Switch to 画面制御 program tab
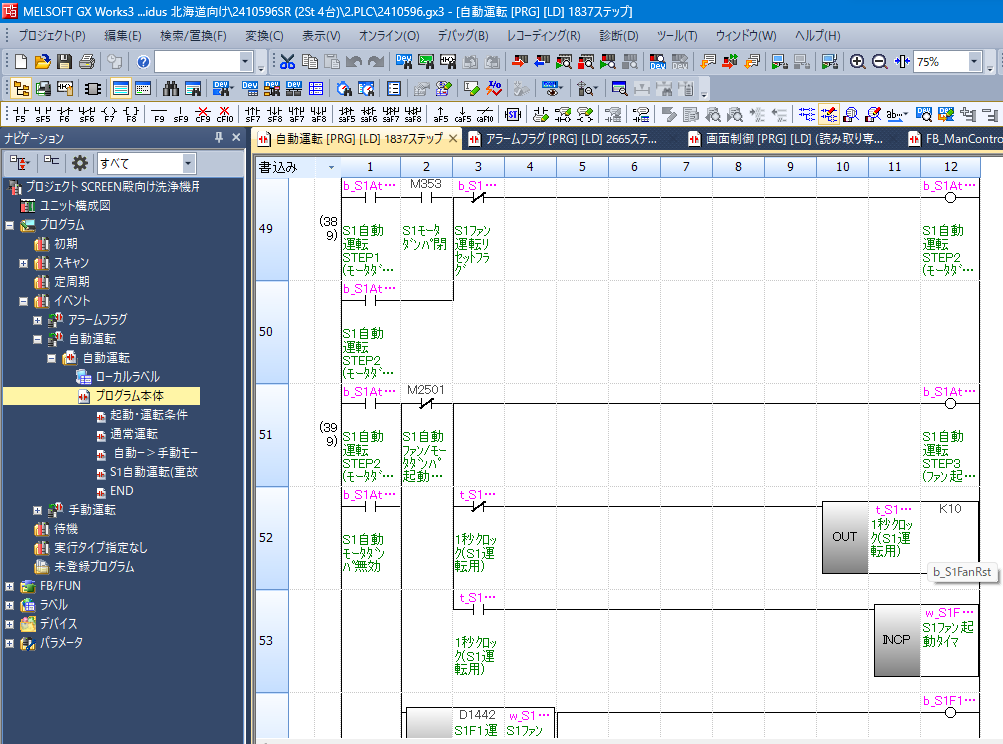This screenshot has width=1003, height=744. tap(793, 139)
